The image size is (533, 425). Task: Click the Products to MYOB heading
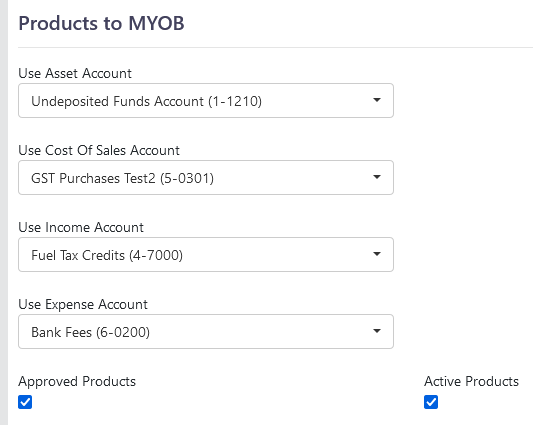[101, 23]
